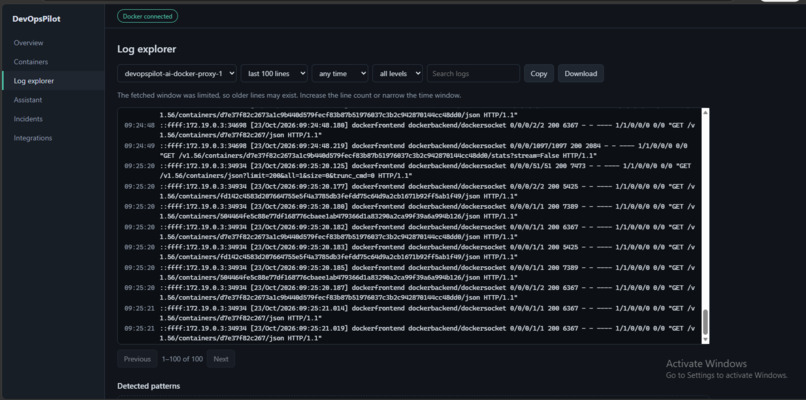Click the log scrollbar up arrow

705,112
